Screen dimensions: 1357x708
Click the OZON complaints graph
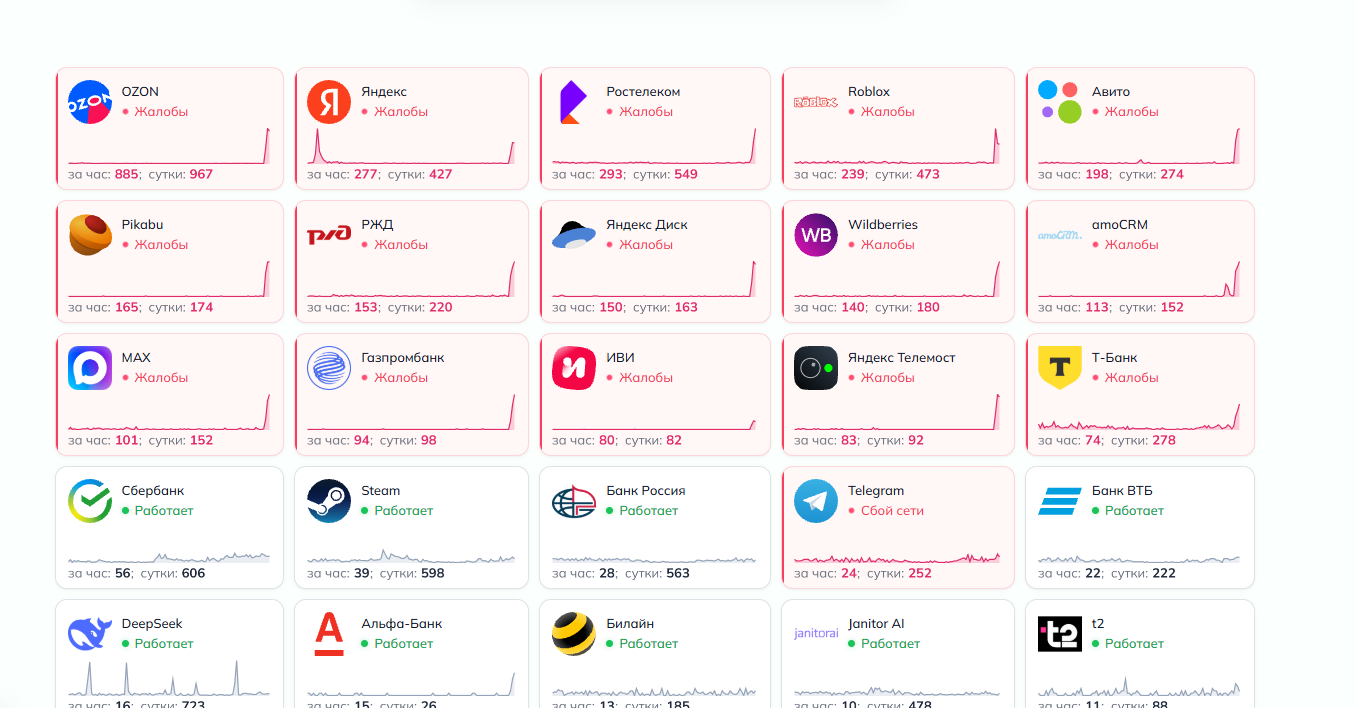click(169, 146)
